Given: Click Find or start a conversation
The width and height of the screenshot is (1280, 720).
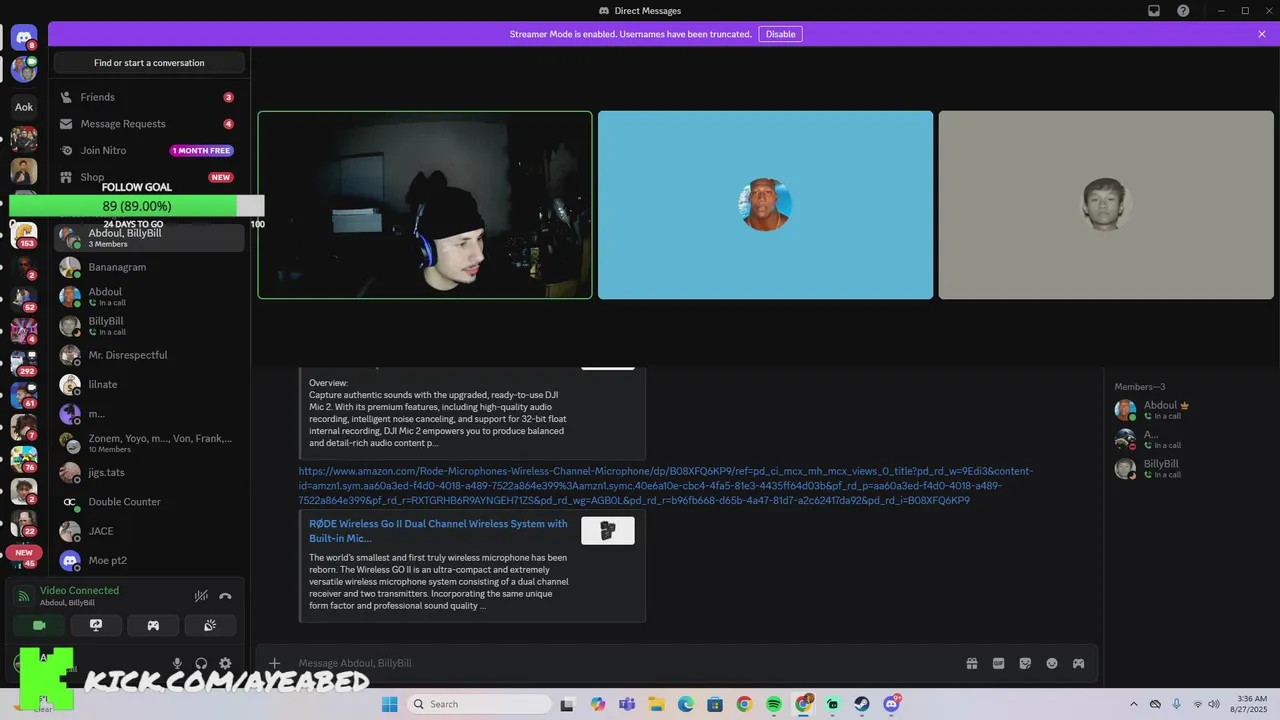Looking at the screenshot, I should [x=149, y=63].
